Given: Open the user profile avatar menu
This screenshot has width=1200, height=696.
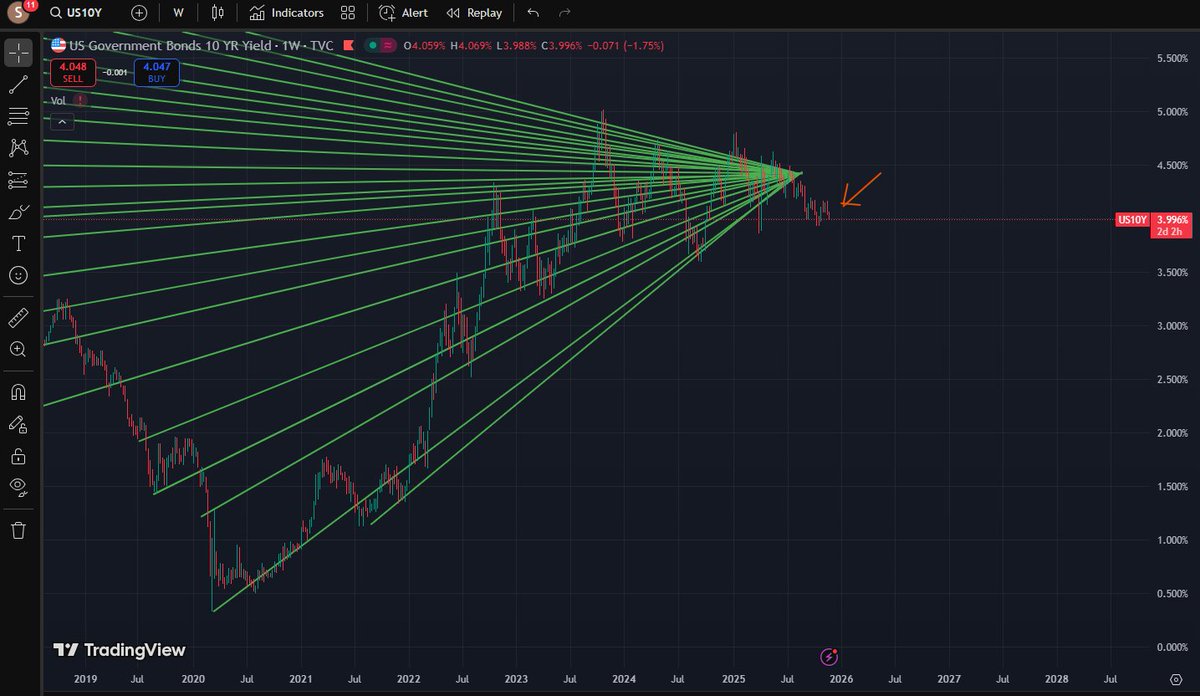Looking at the screenshot, I should coord(20,14).
